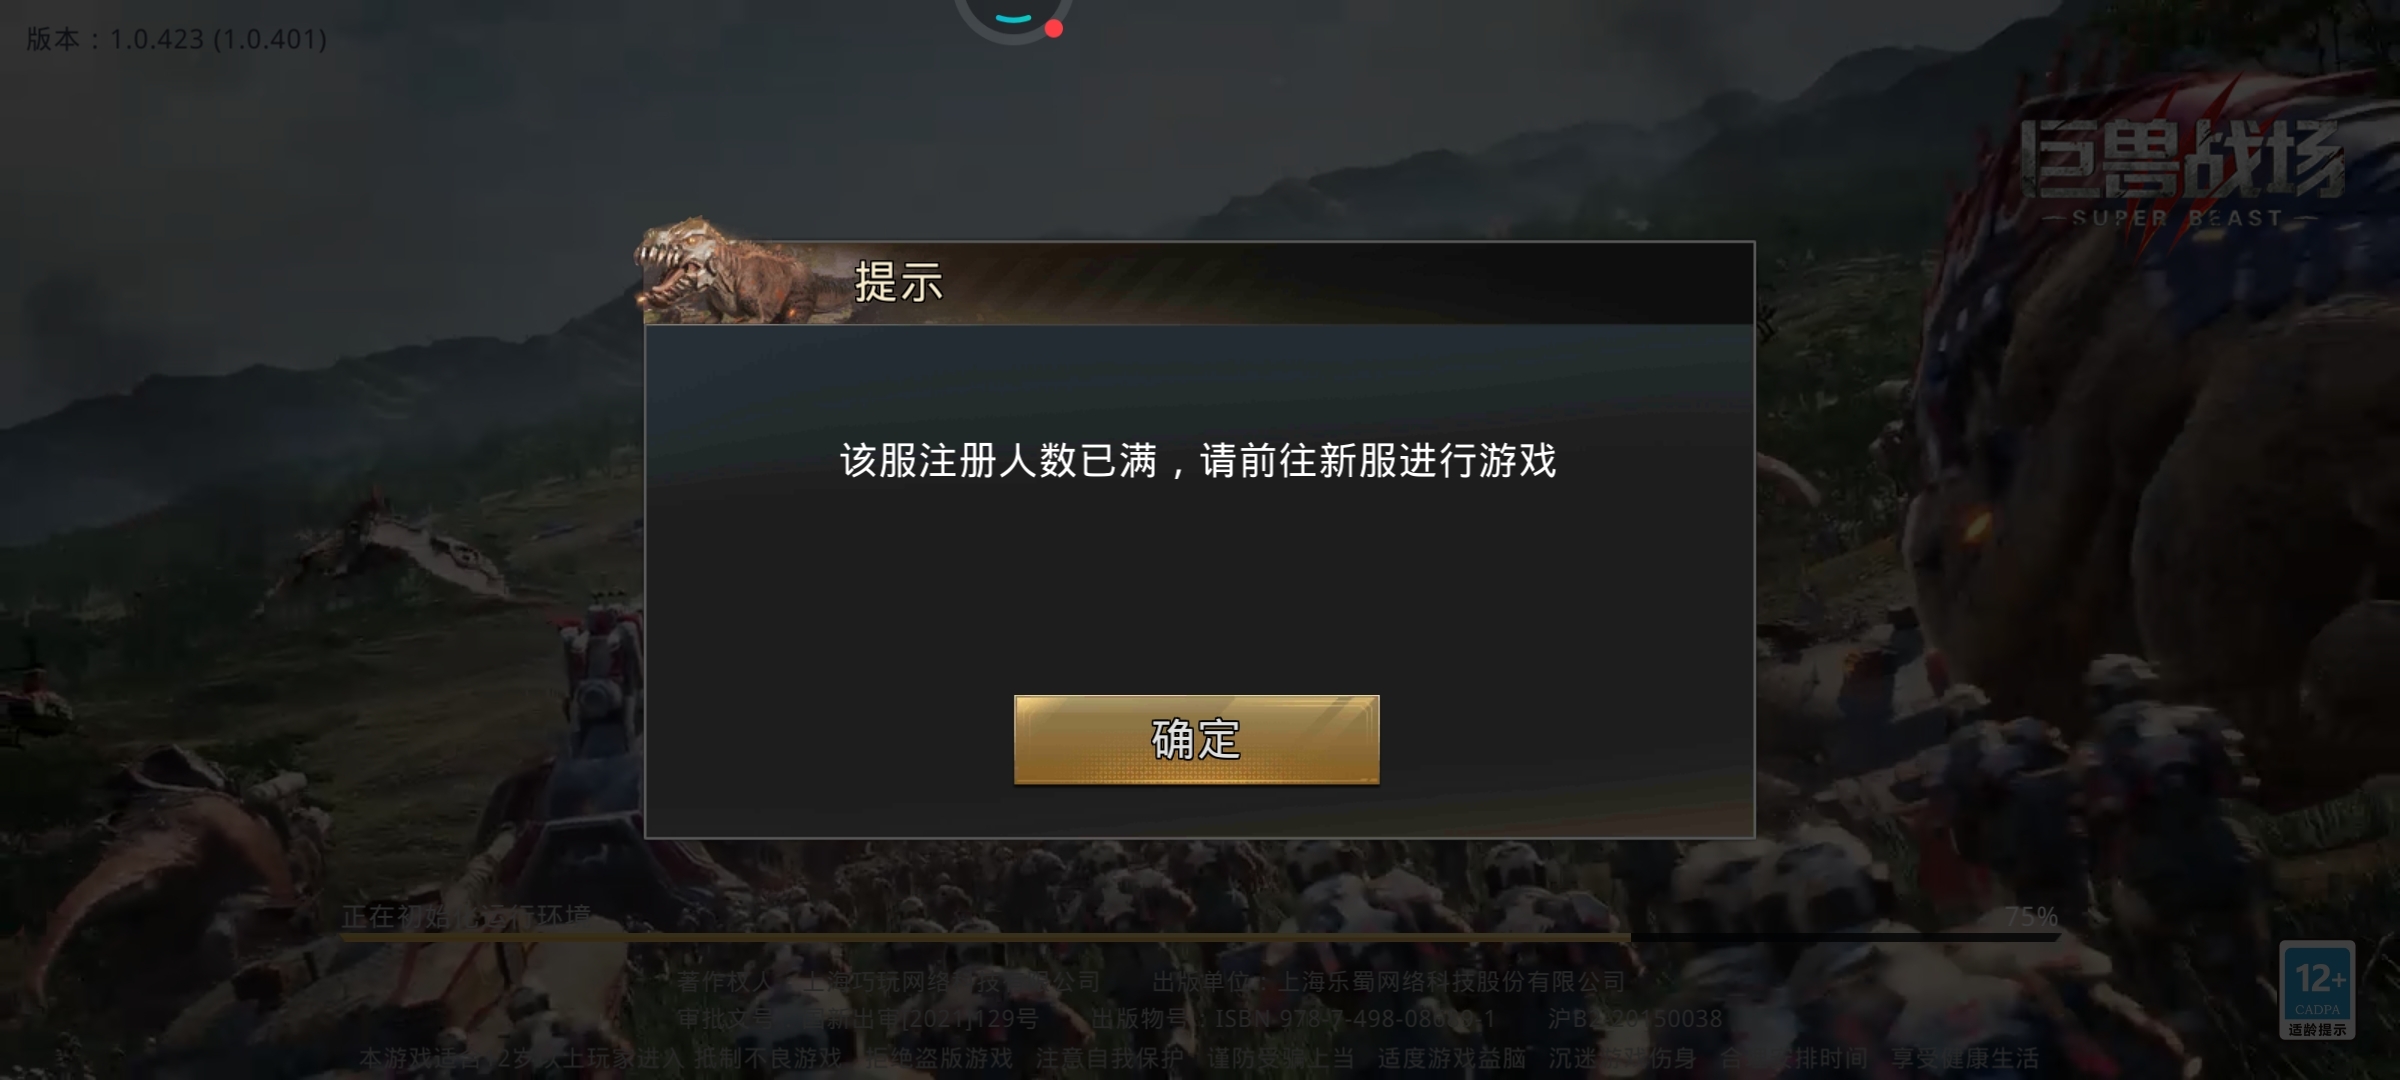Tap the 正在初始化运行环境 status text
This screenshot has width=2400, height=1080.
tap(466, 916)
